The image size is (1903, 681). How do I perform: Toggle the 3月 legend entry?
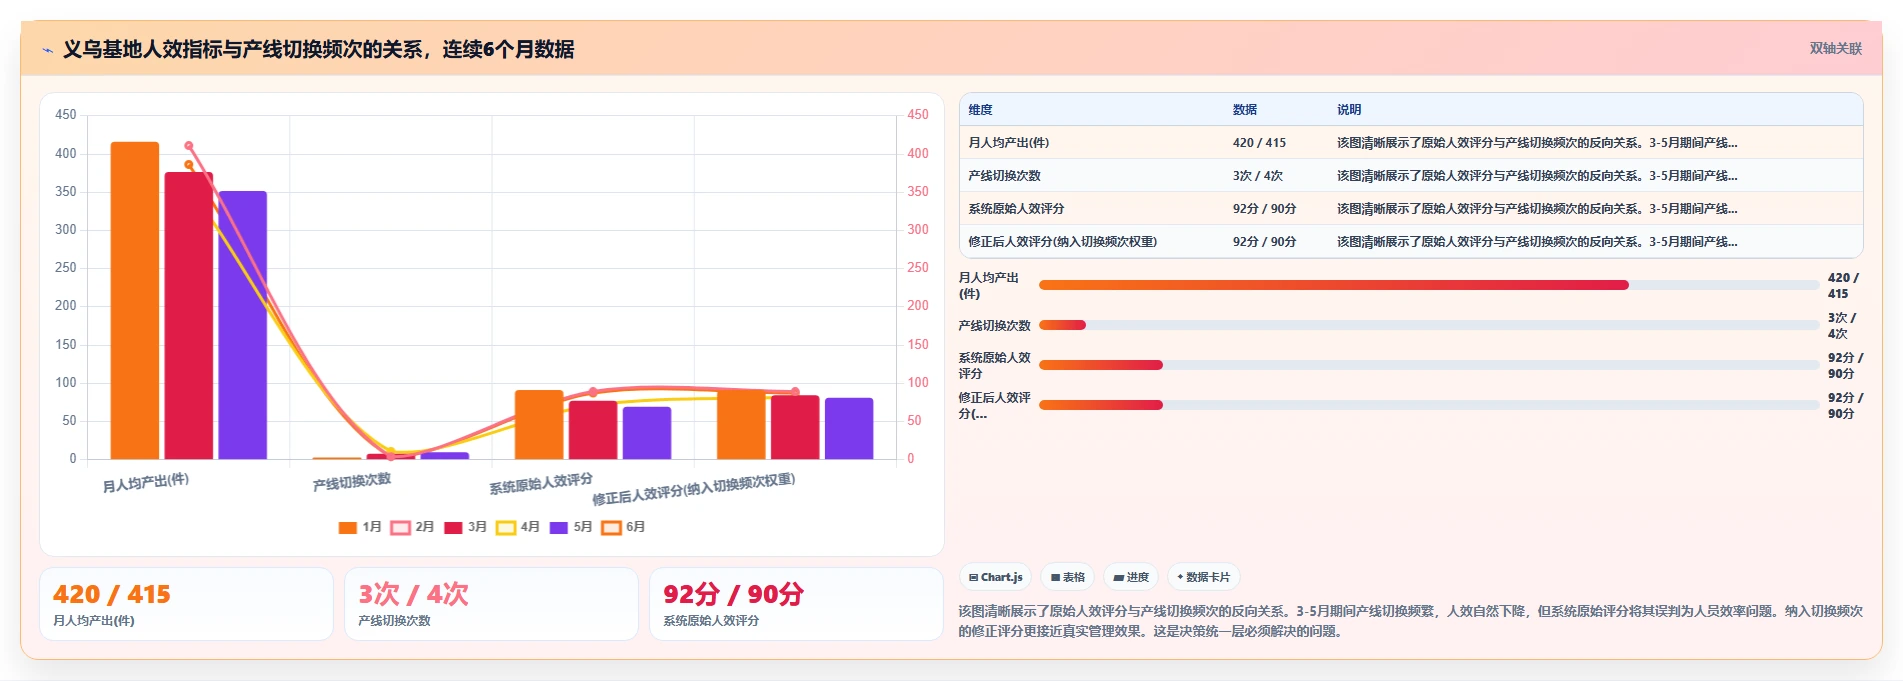coord(466,527)
